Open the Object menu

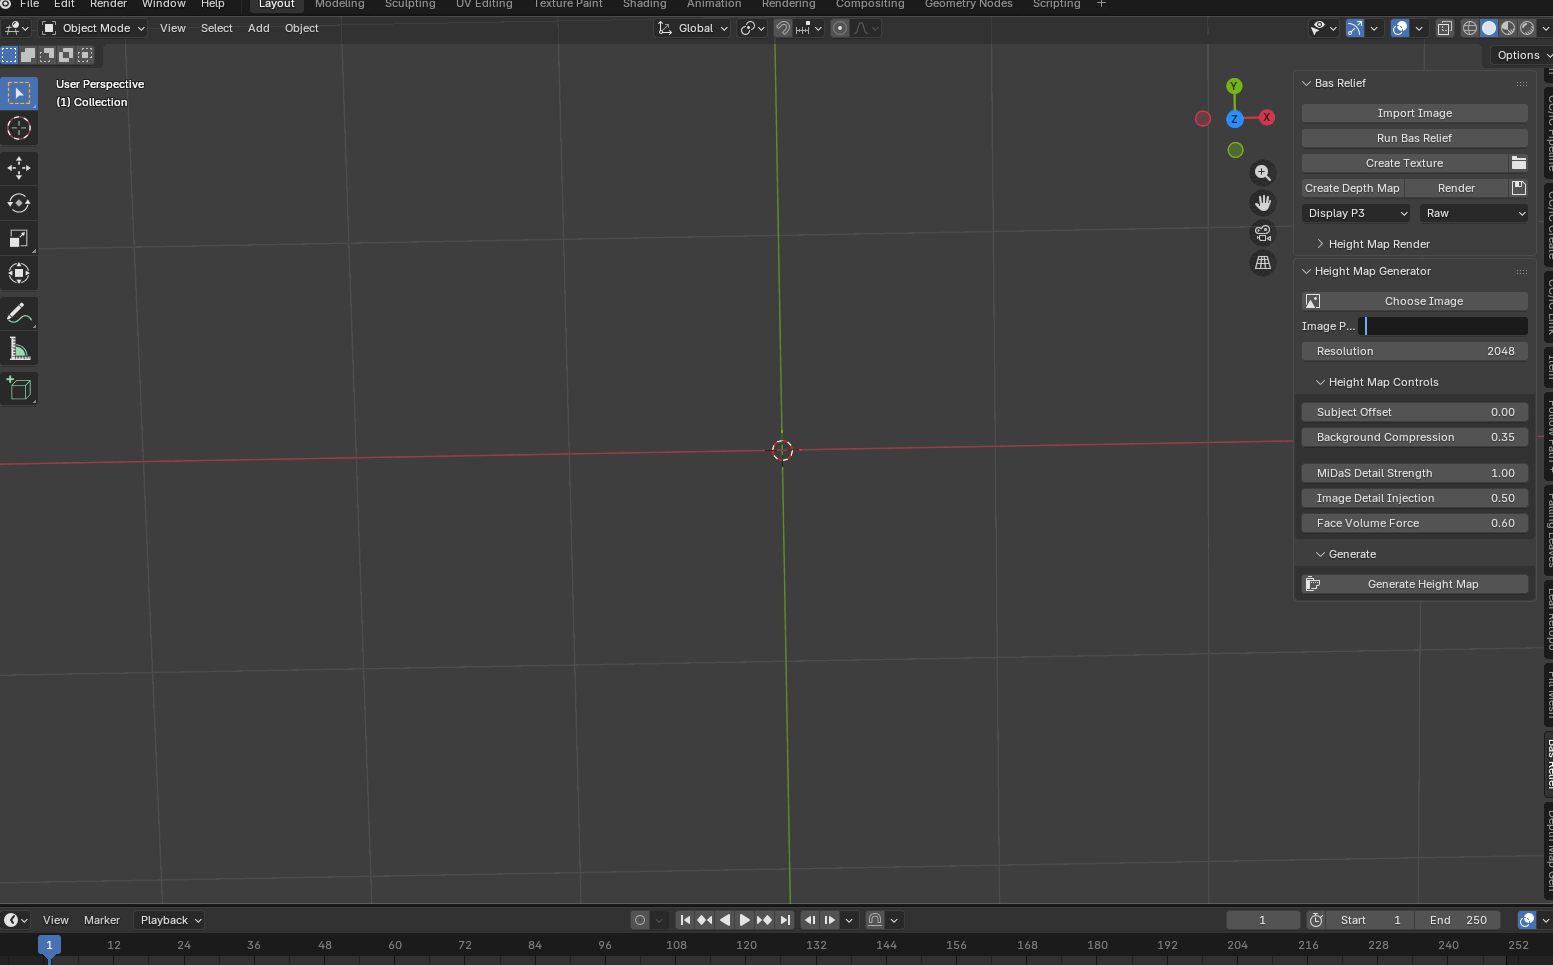point(302,28)
